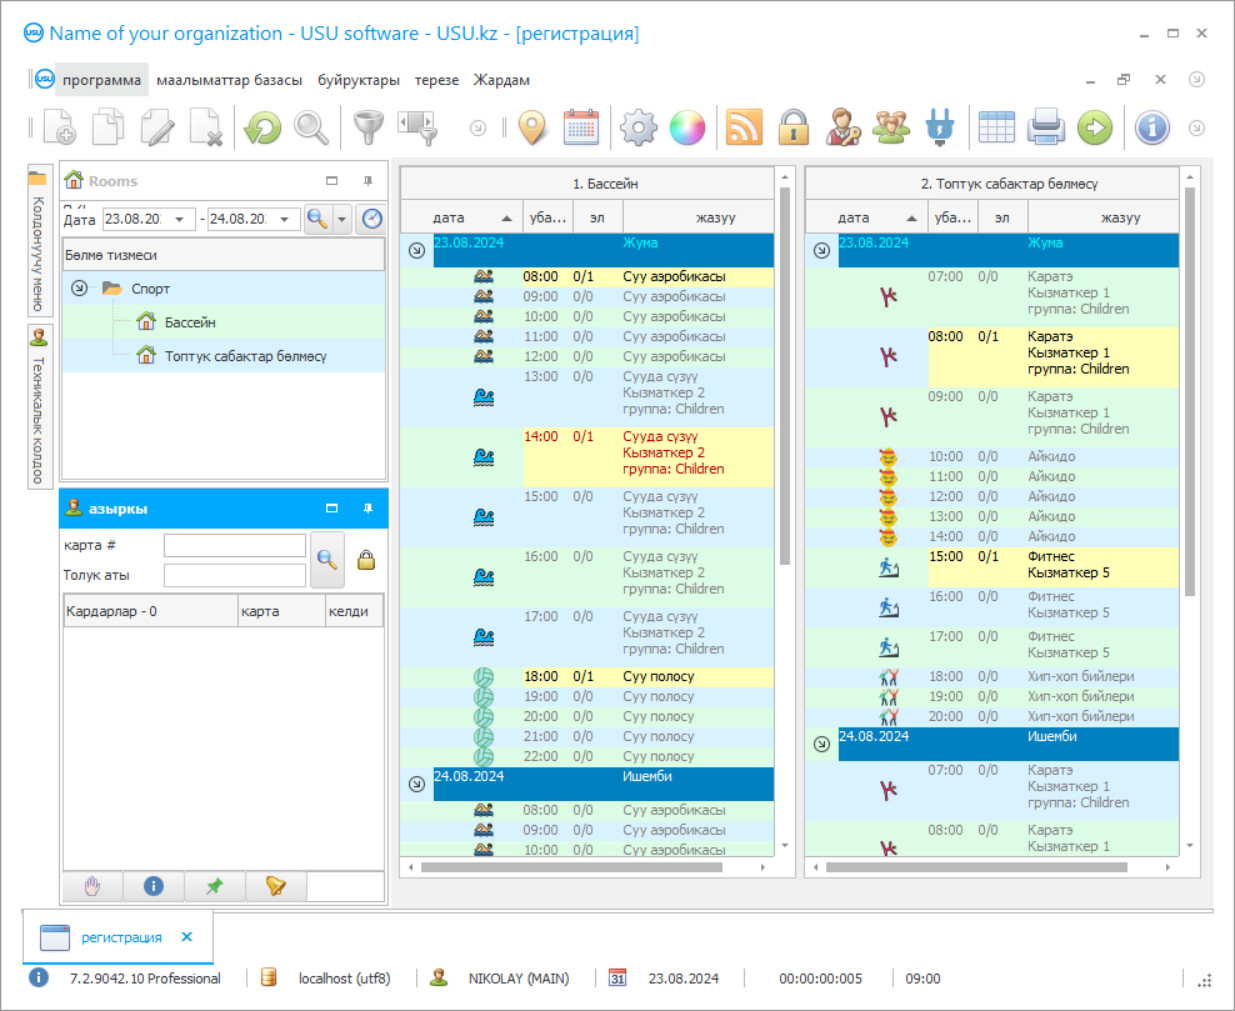The height and width of the screenshot is (1011, 1235).
Task: Click the padlock icon next to card search
Action: (366, 560)
